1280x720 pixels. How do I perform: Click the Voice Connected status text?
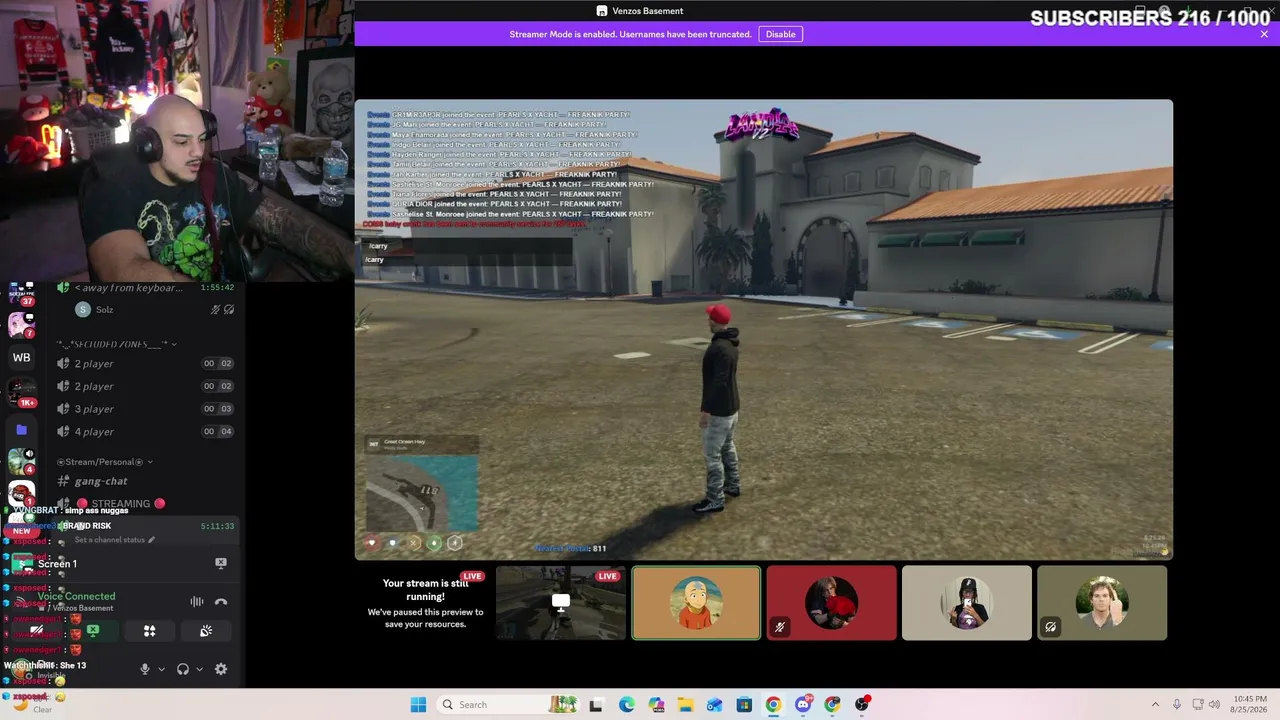tap(76, 596)
